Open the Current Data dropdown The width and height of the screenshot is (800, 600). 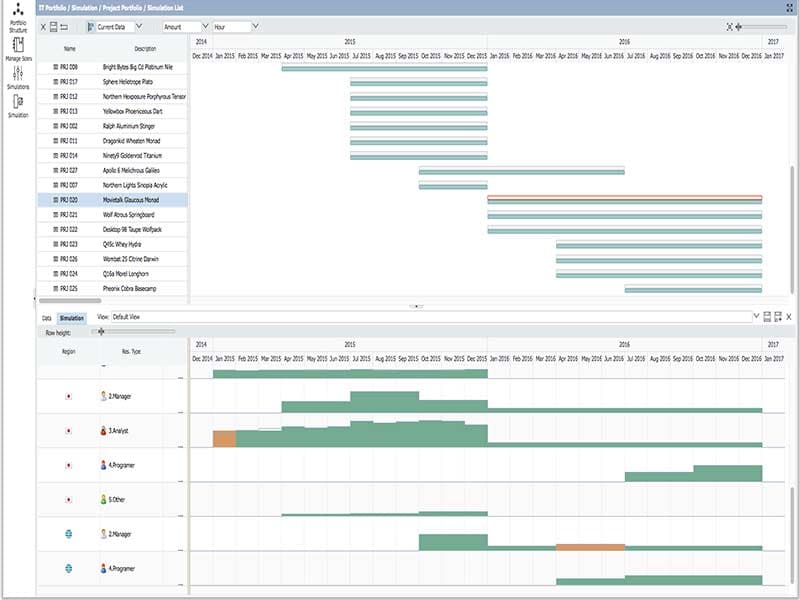click(114, 27)
